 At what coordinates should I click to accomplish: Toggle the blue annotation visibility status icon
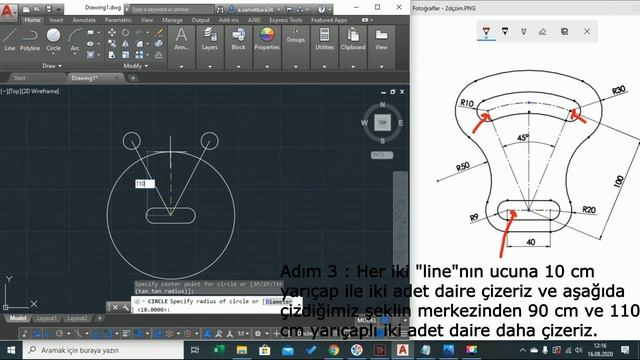click(x=207, y=334)
